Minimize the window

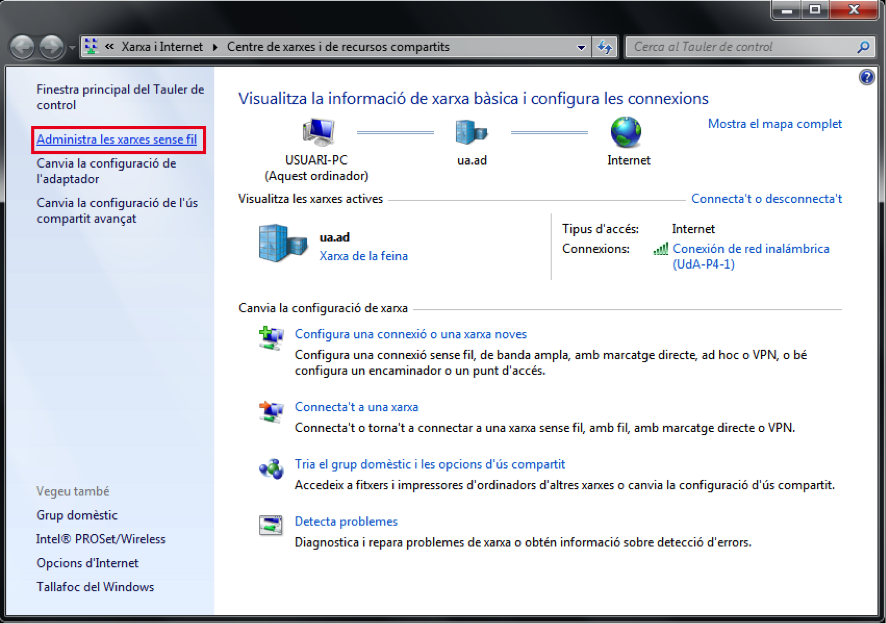pyautogui.click(x=787, y=9)
